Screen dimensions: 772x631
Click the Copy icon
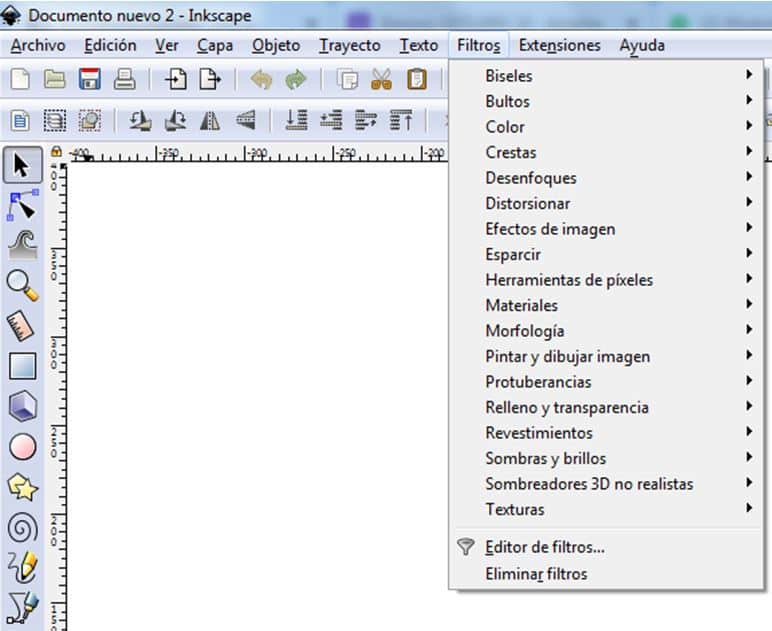click(x=347, y=79)
